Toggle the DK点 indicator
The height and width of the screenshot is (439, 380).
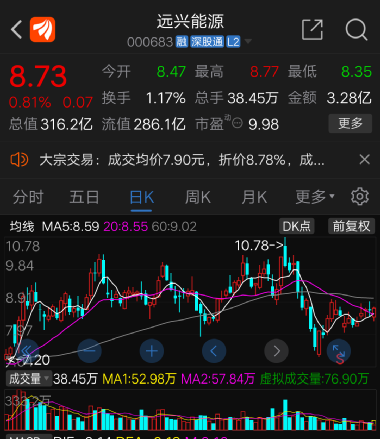(x=296, y=226)
